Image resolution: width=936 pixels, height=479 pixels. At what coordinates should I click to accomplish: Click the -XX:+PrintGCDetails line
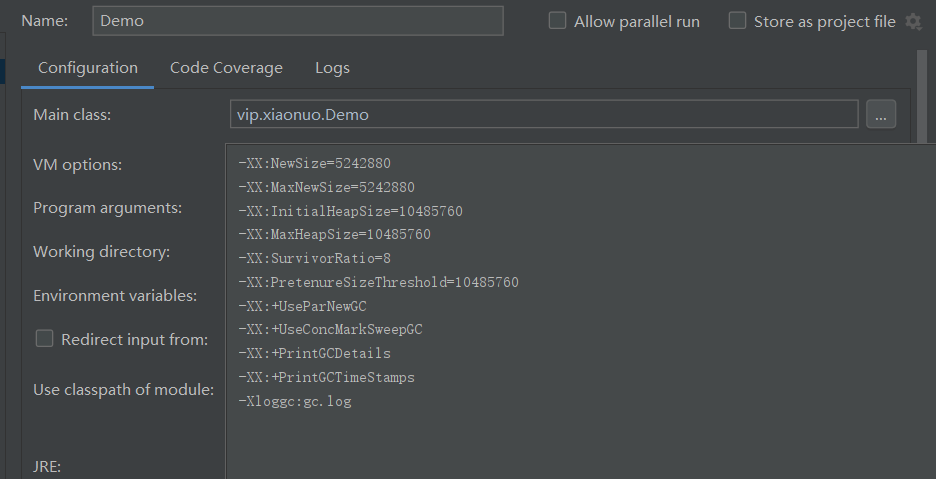314,354
